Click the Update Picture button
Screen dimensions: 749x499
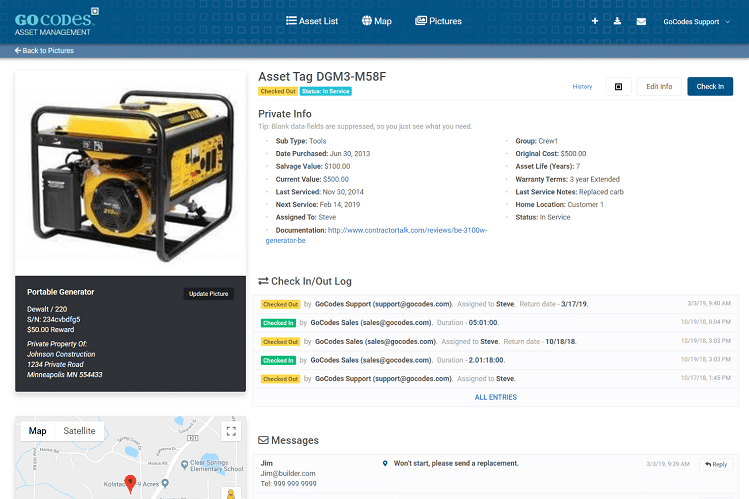[209, 294]
